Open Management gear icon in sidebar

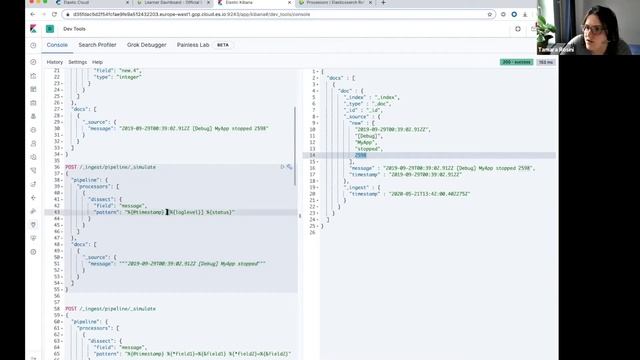33,252
